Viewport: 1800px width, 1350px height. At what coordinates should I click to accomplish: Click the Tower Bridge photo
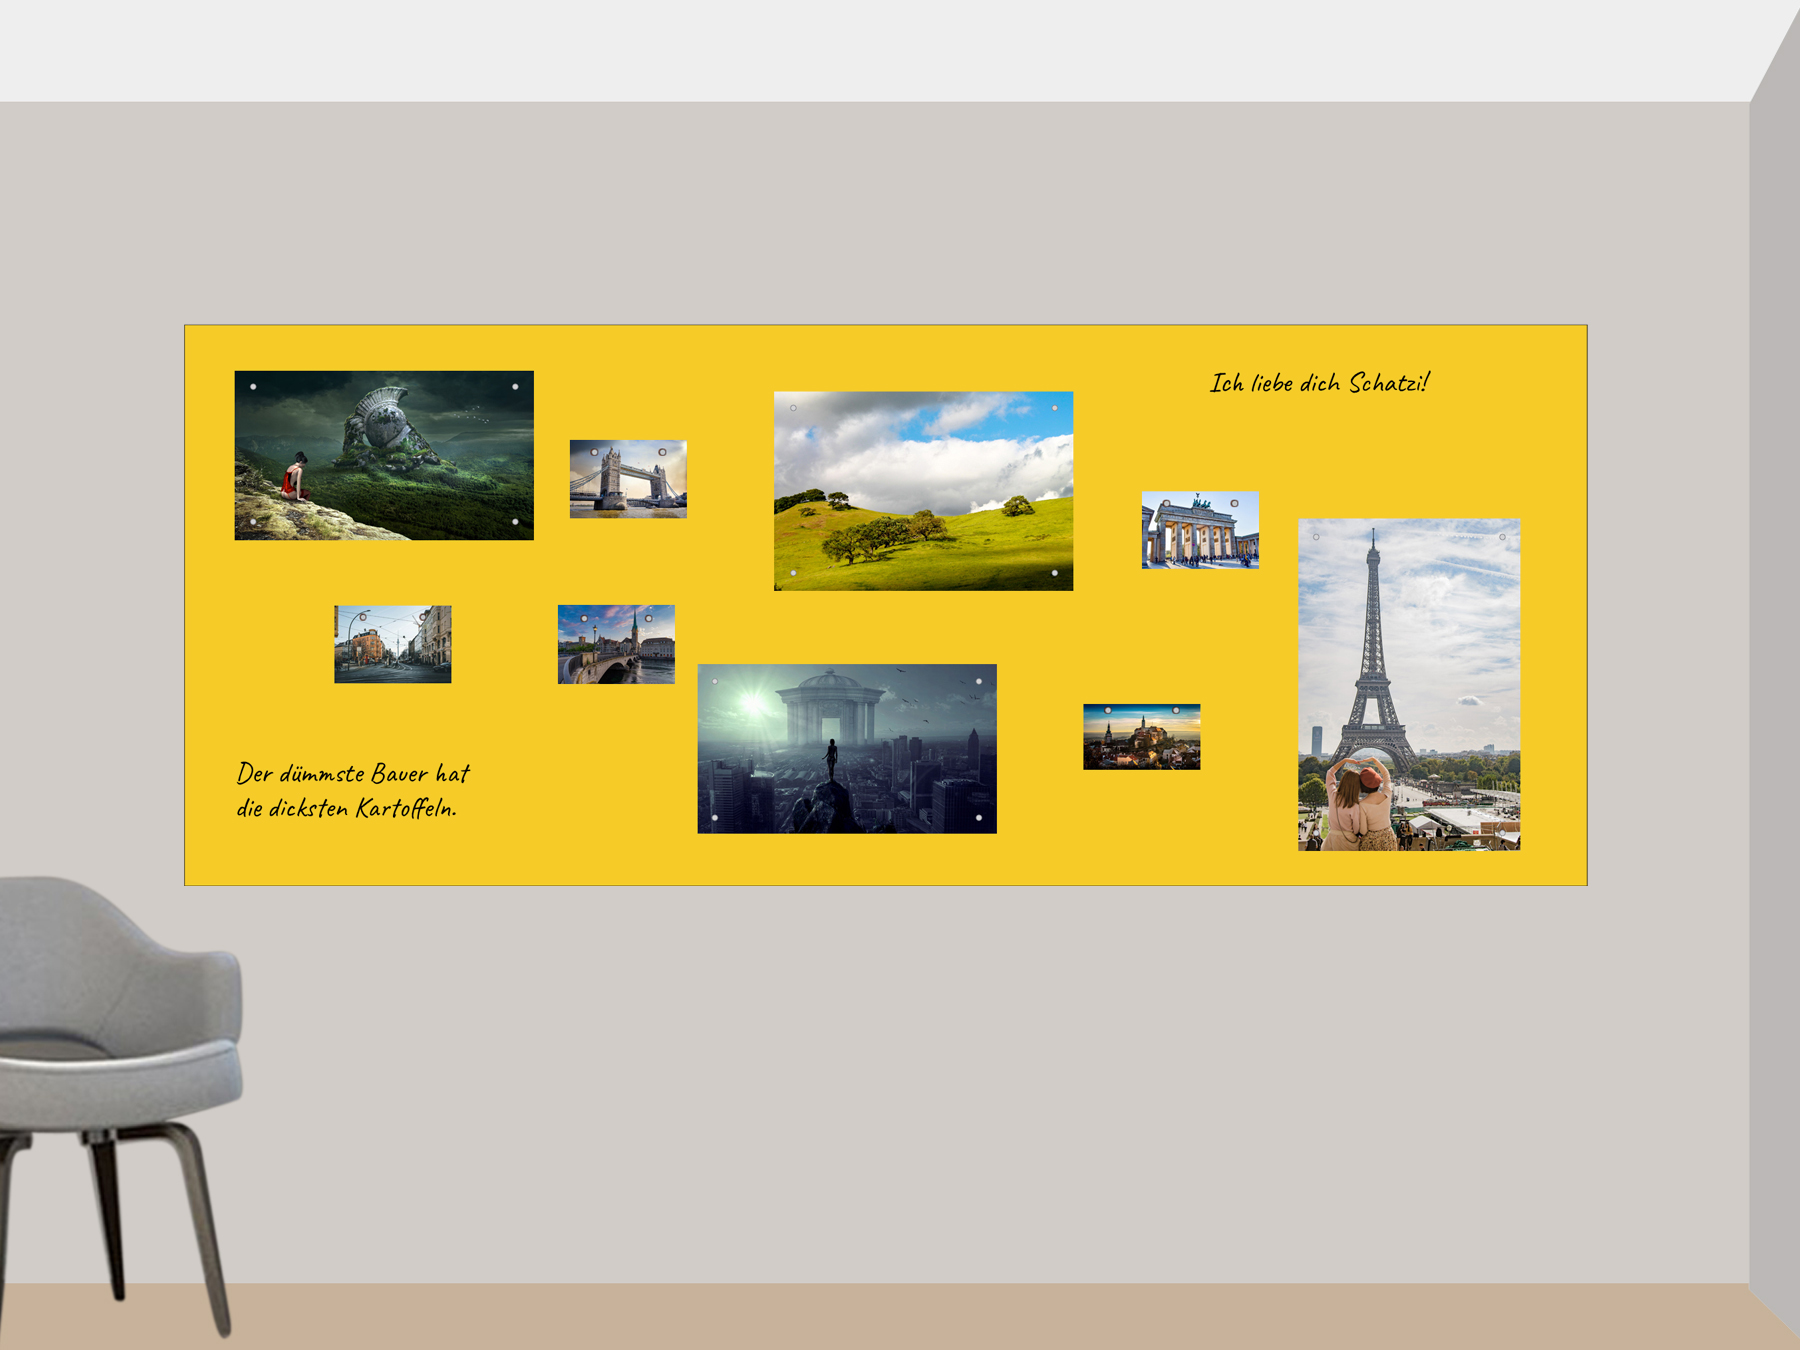(x=628, y=479)
